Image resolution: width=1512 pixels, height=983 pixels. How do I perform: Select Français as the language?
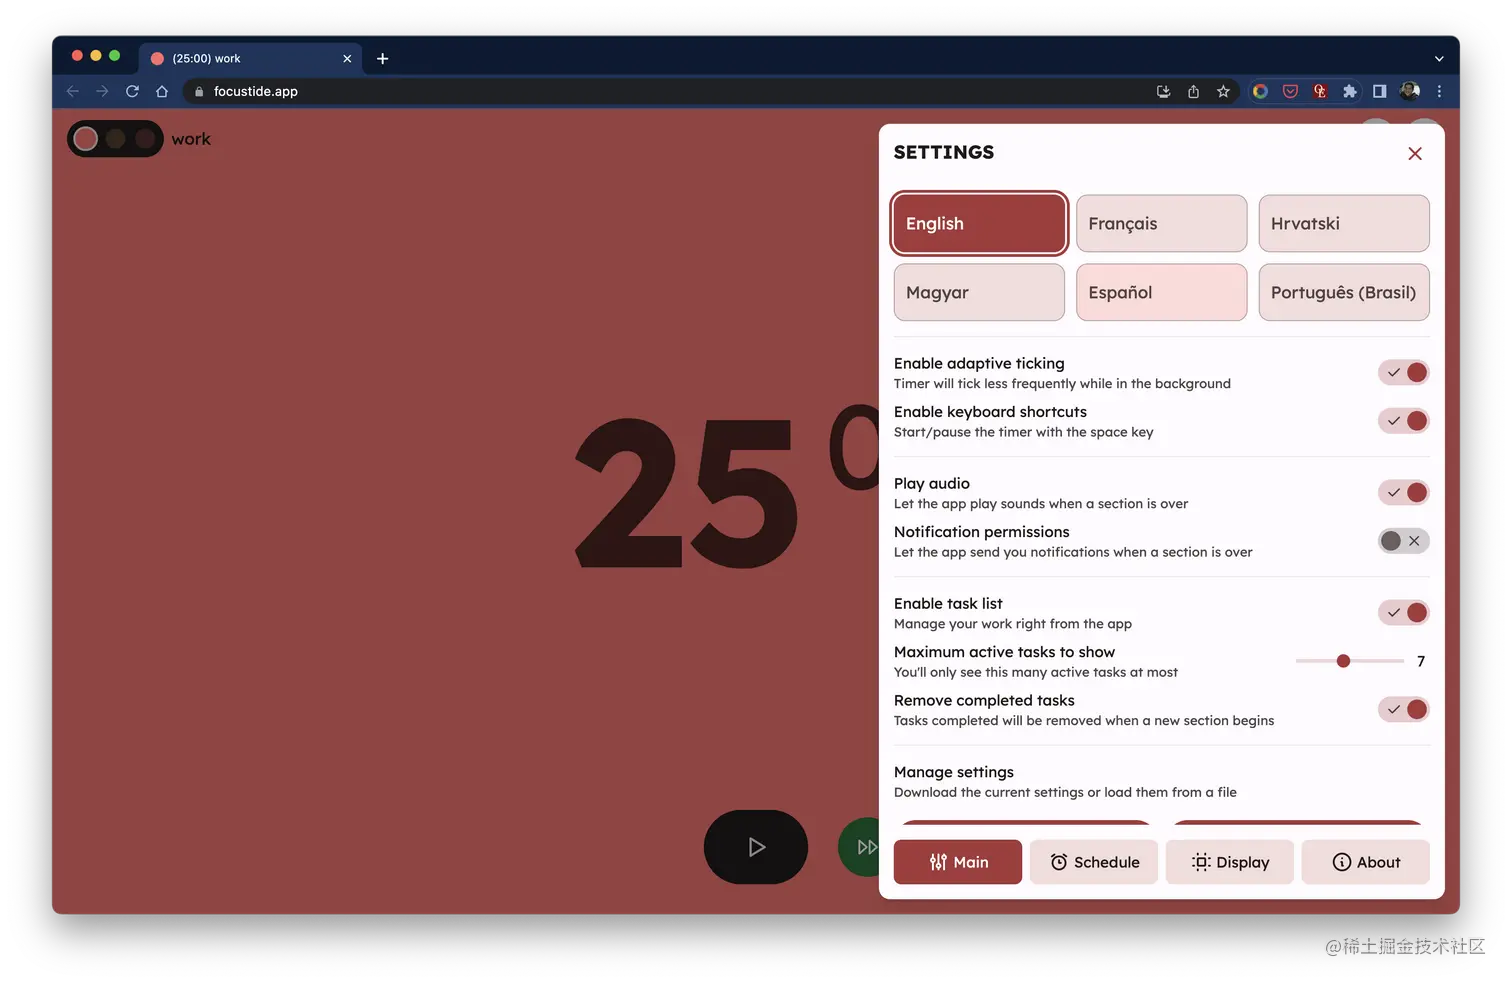[x=1161, y=224]
